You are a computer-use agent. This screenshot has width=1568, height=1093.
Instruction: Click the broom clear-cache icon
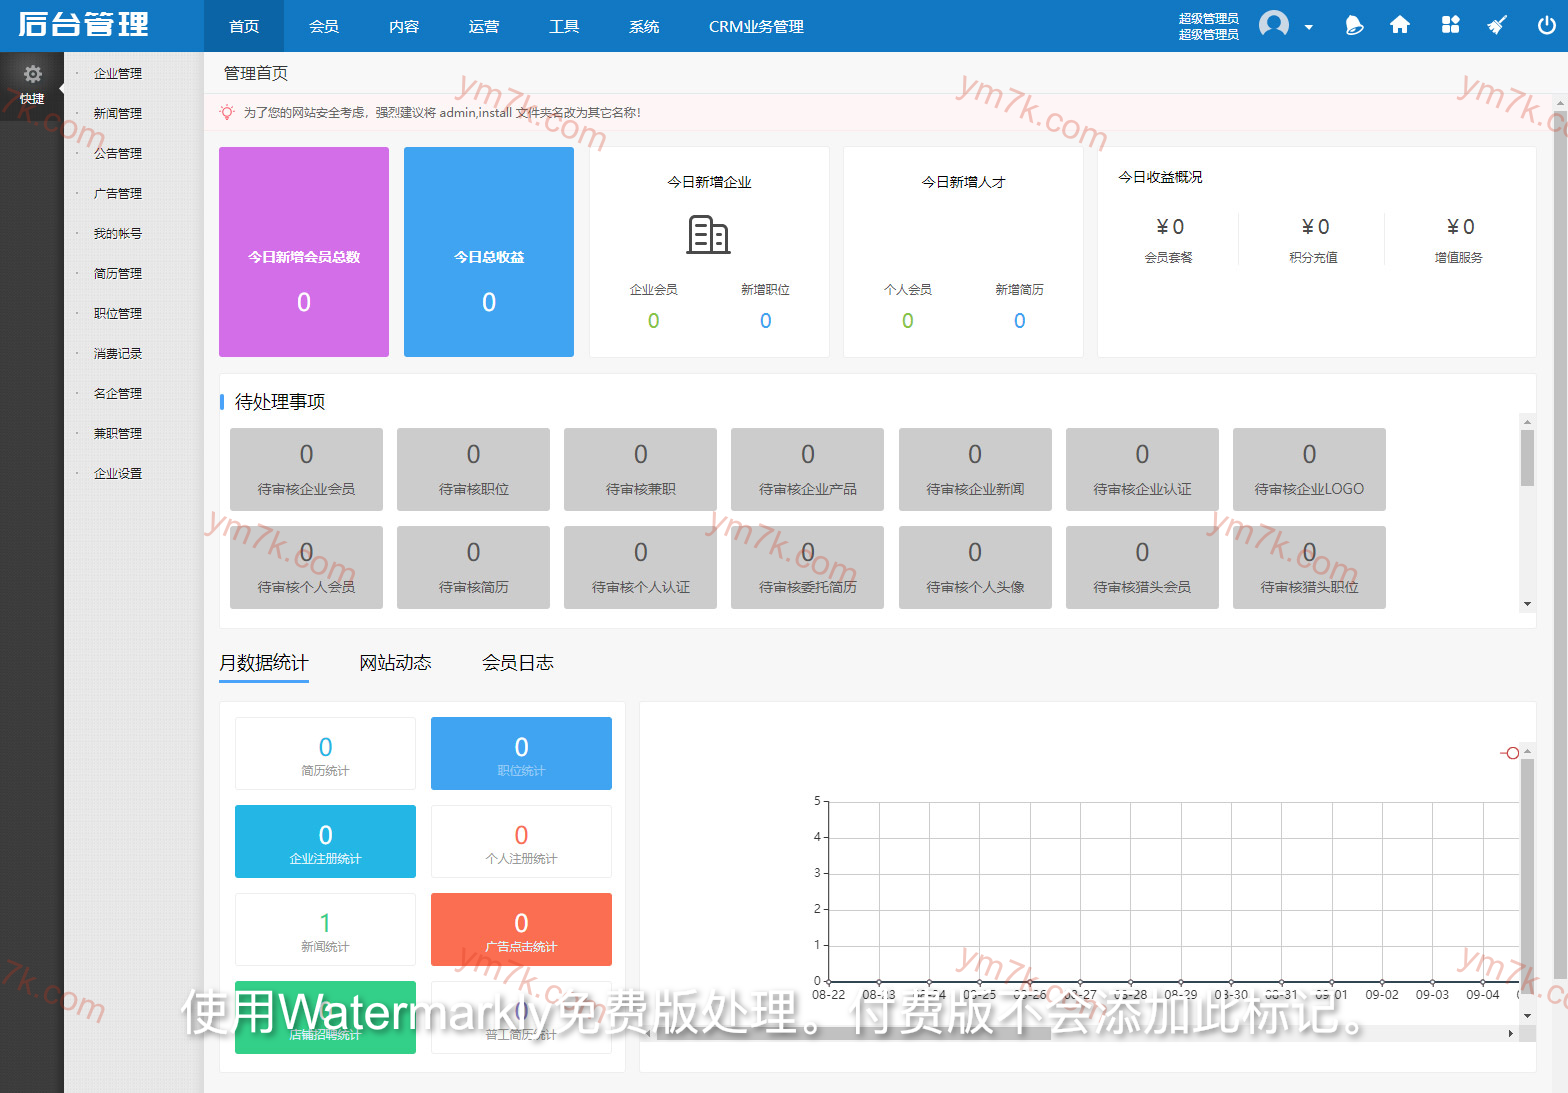1497,25
